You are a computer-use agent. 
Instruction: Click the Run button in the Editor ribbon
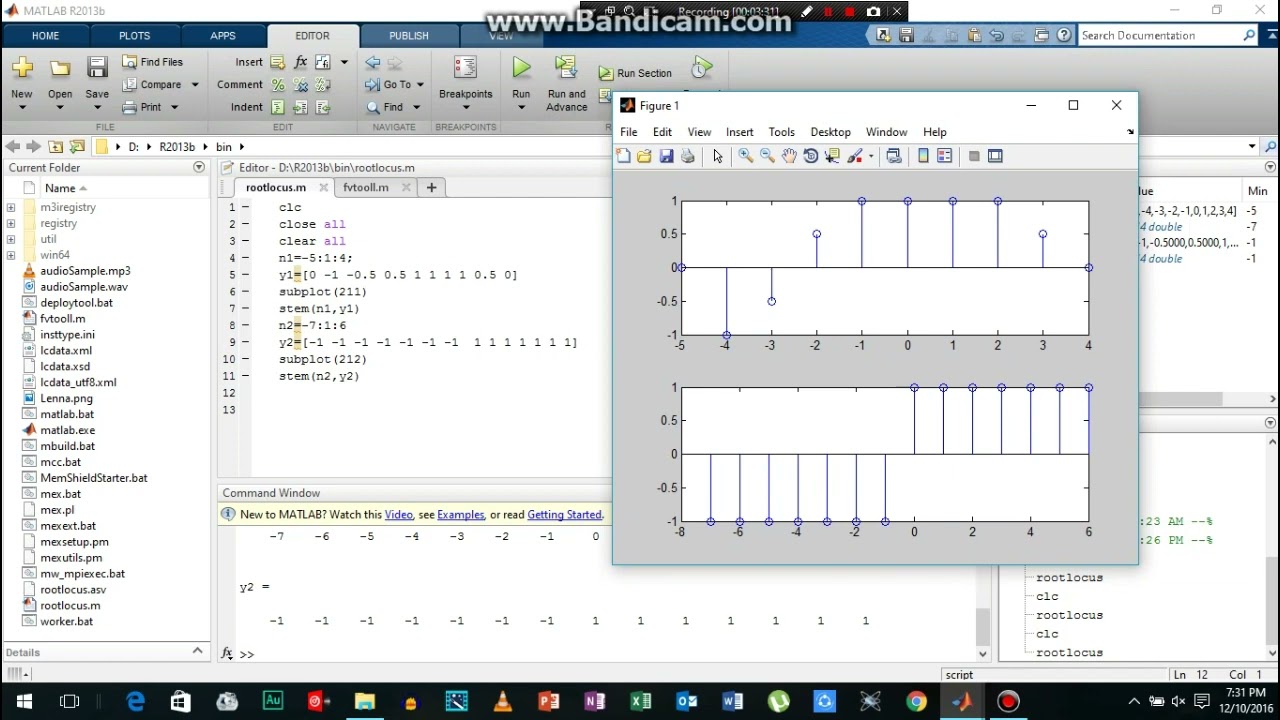point(521,80)
